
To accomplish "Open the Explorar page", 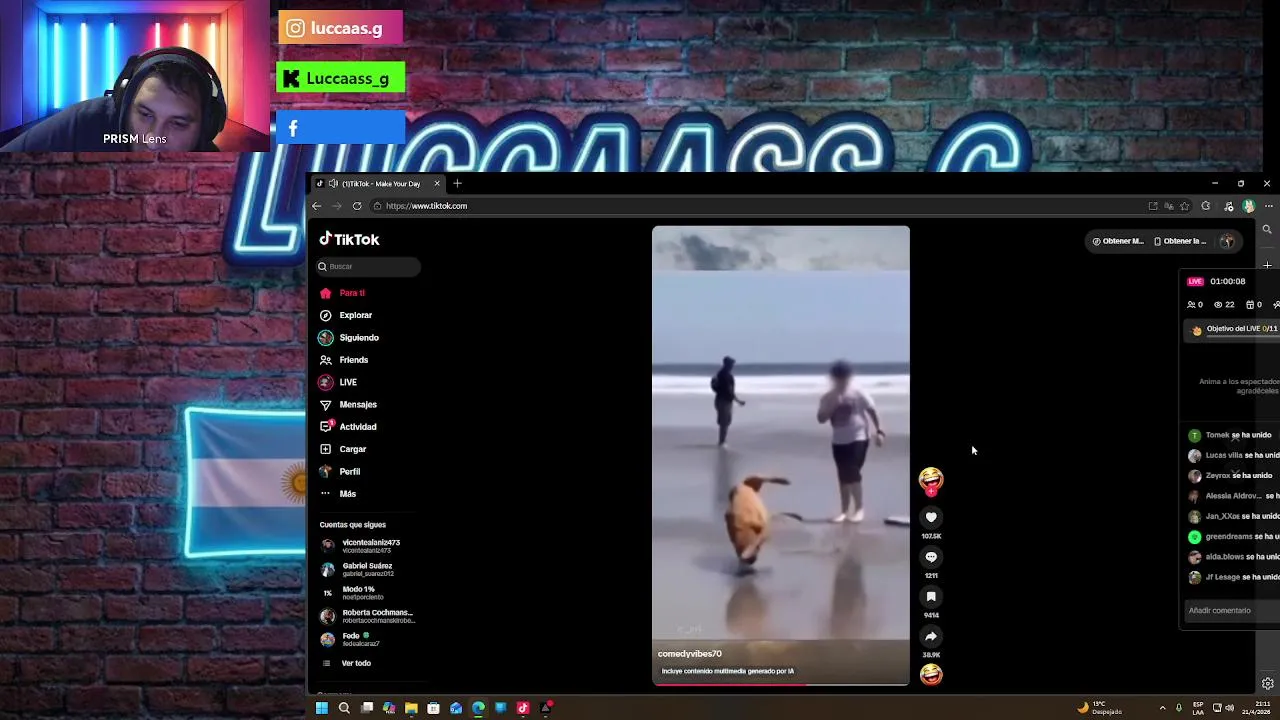I will [x=346, y=315].
